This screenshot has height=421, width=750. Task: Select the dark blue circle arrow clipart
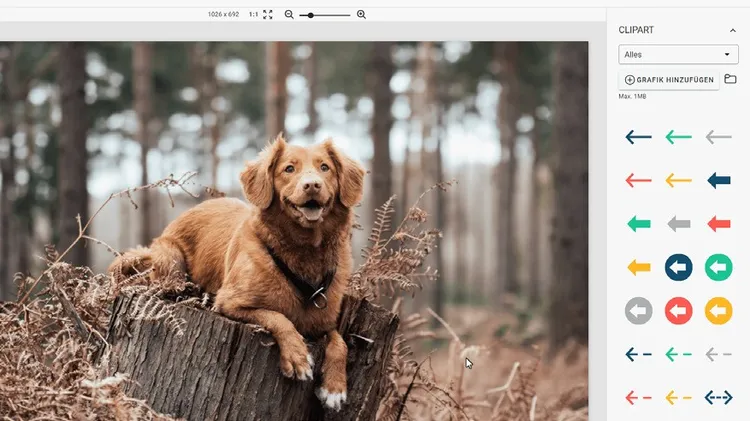678,267
